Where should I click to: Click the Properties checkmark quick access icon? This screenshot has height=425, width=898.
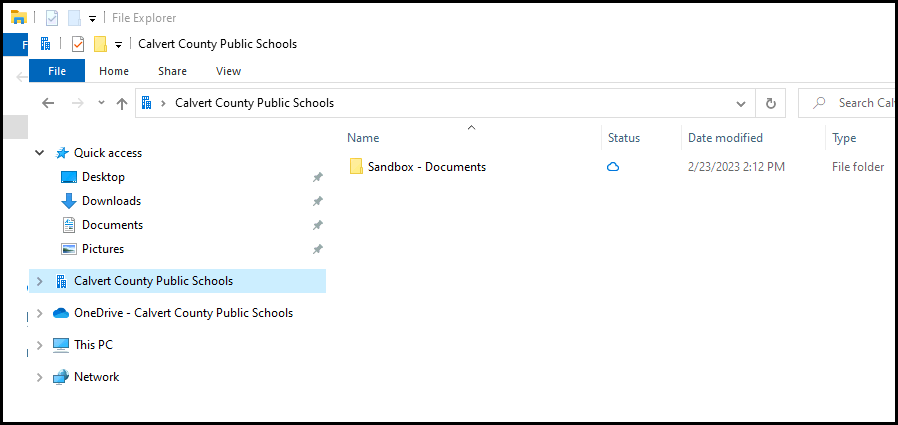[x=78, y=44]
